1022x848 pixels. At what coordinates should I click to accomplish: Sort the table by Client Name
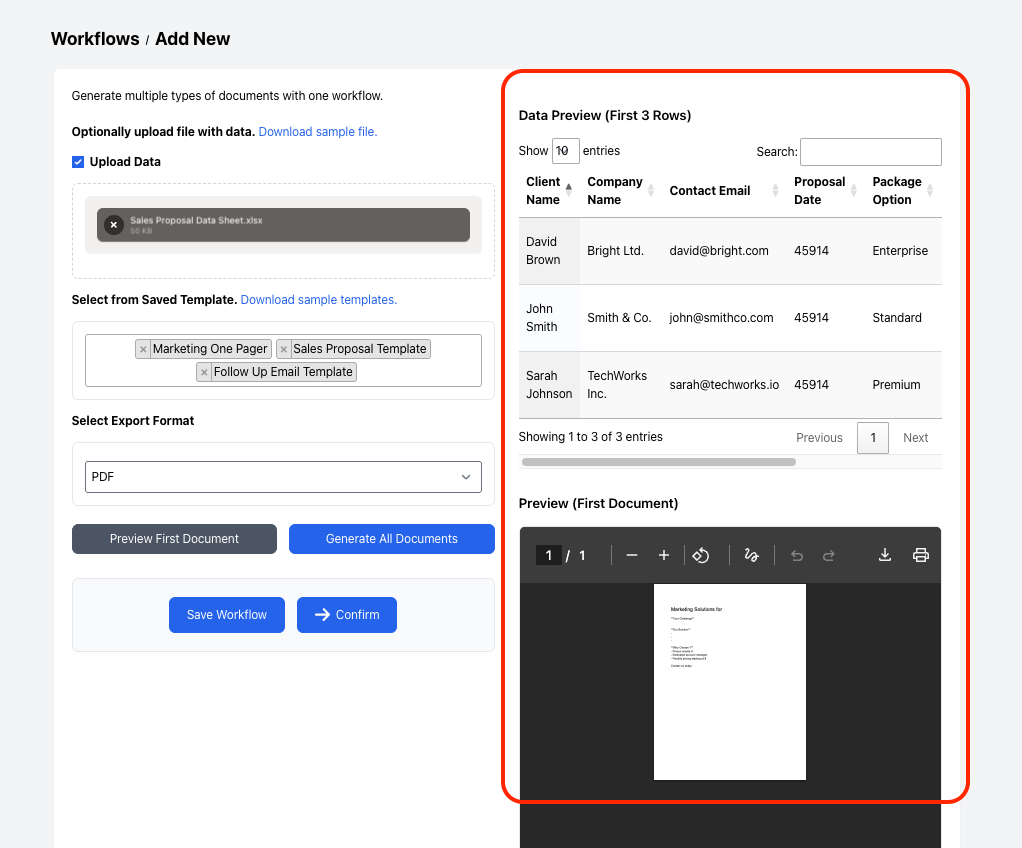click(570, 189)
